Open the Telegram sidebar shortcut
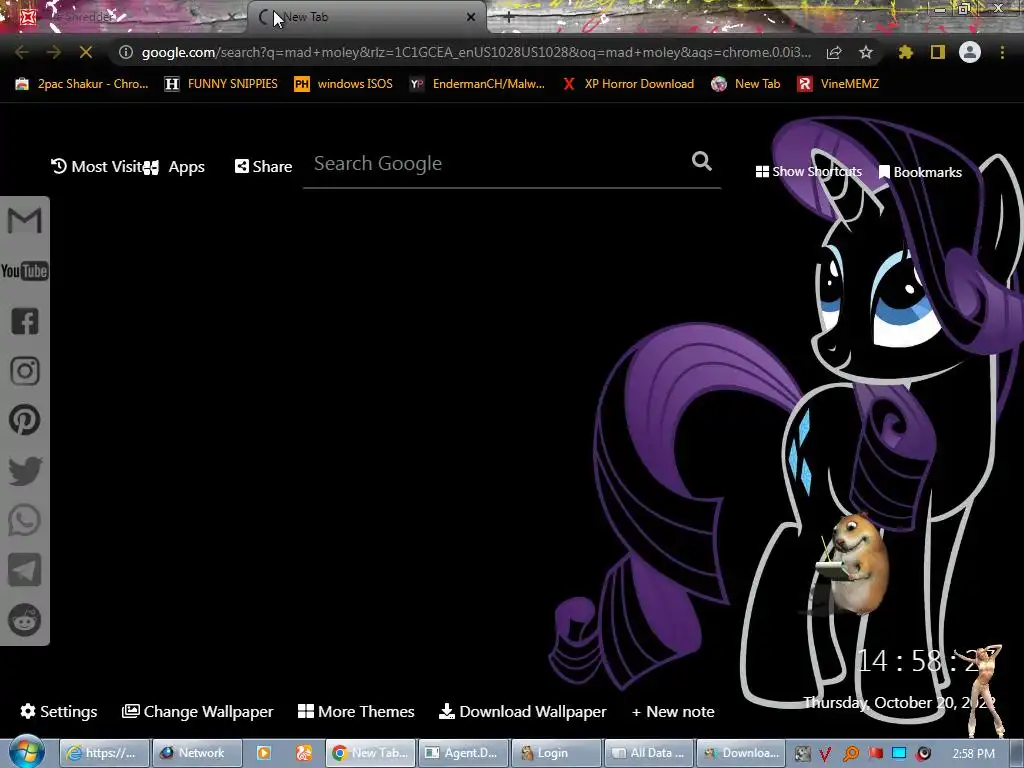This screenshot has height=768, width=1024. pos(25,570)
